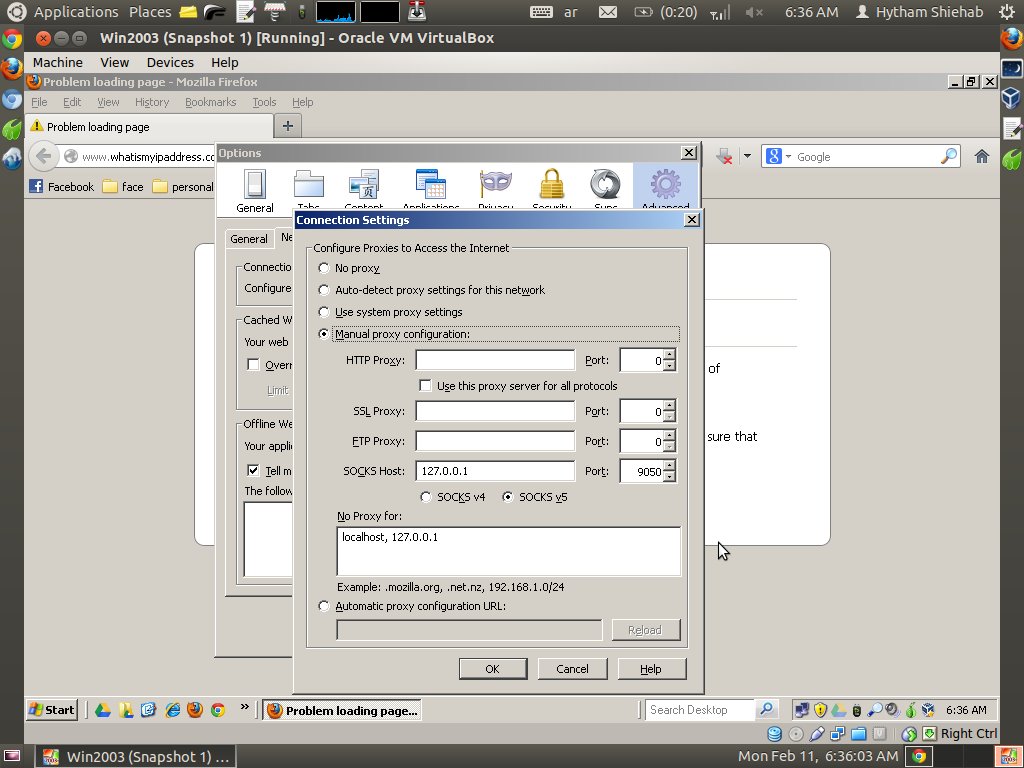Click Chrome icon in Ubuntu launcher

[x=12, y=39]
